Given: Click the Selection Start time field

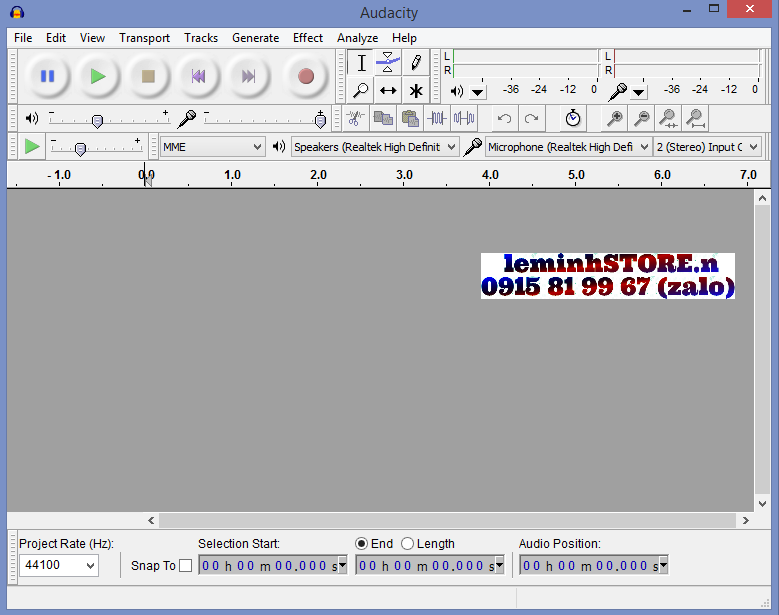Looking at the screenshot, I should click(272, 565).
